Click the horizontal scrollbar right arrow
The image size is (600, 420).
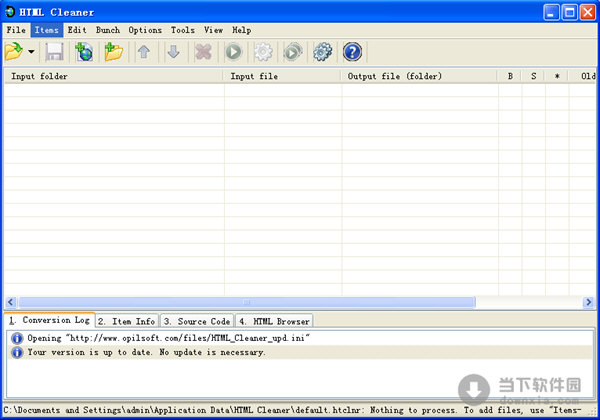tap(589, 302)
